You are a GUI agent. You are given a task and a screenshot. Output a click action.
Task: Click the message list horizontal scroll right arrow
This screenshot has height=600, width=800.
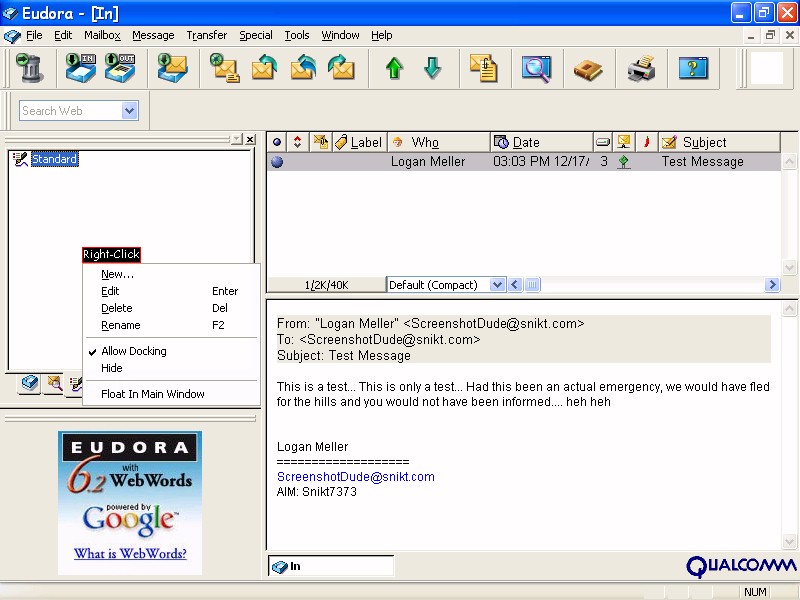point(772,285)
